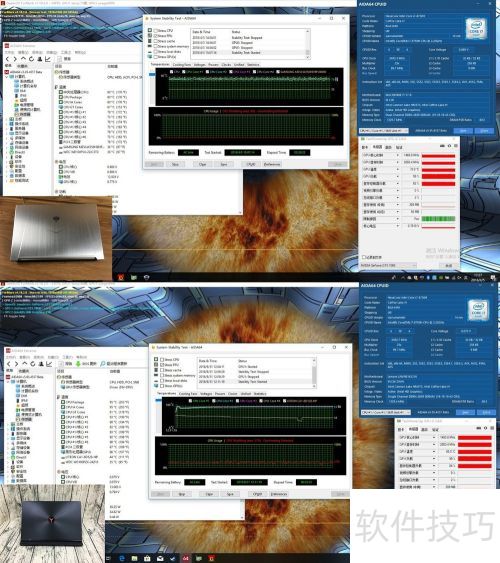The width and height of the screenshot is (500, 563).
Task: Open File Explorer on lower taskbar
Action: (x=134, y=558)
